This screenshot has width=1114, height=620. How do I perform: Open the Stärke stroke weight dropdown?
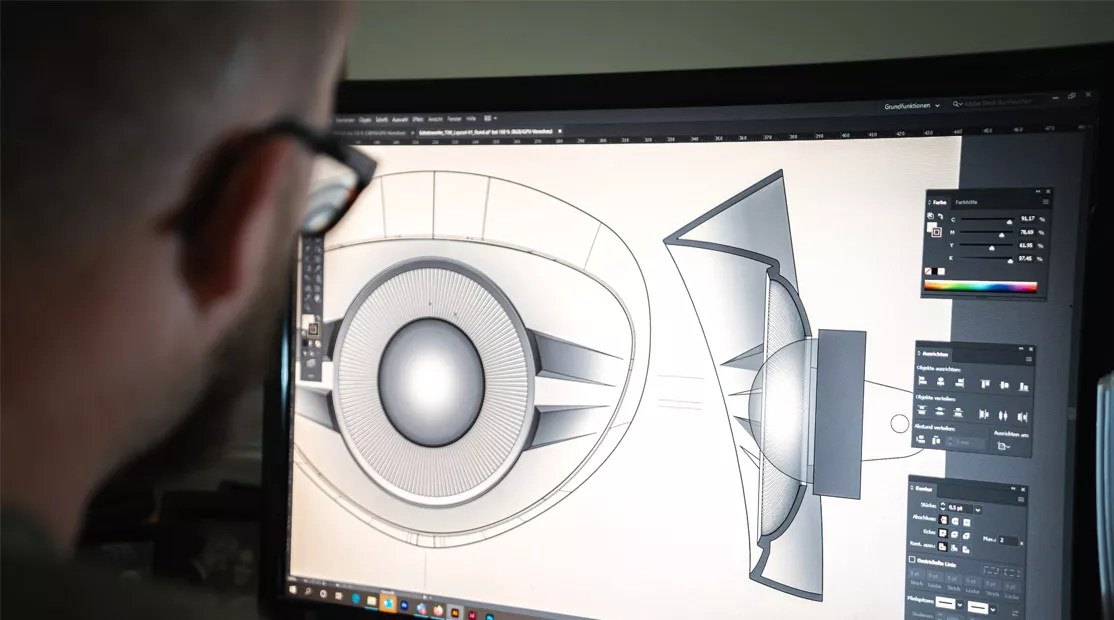[x=977, y=508]
